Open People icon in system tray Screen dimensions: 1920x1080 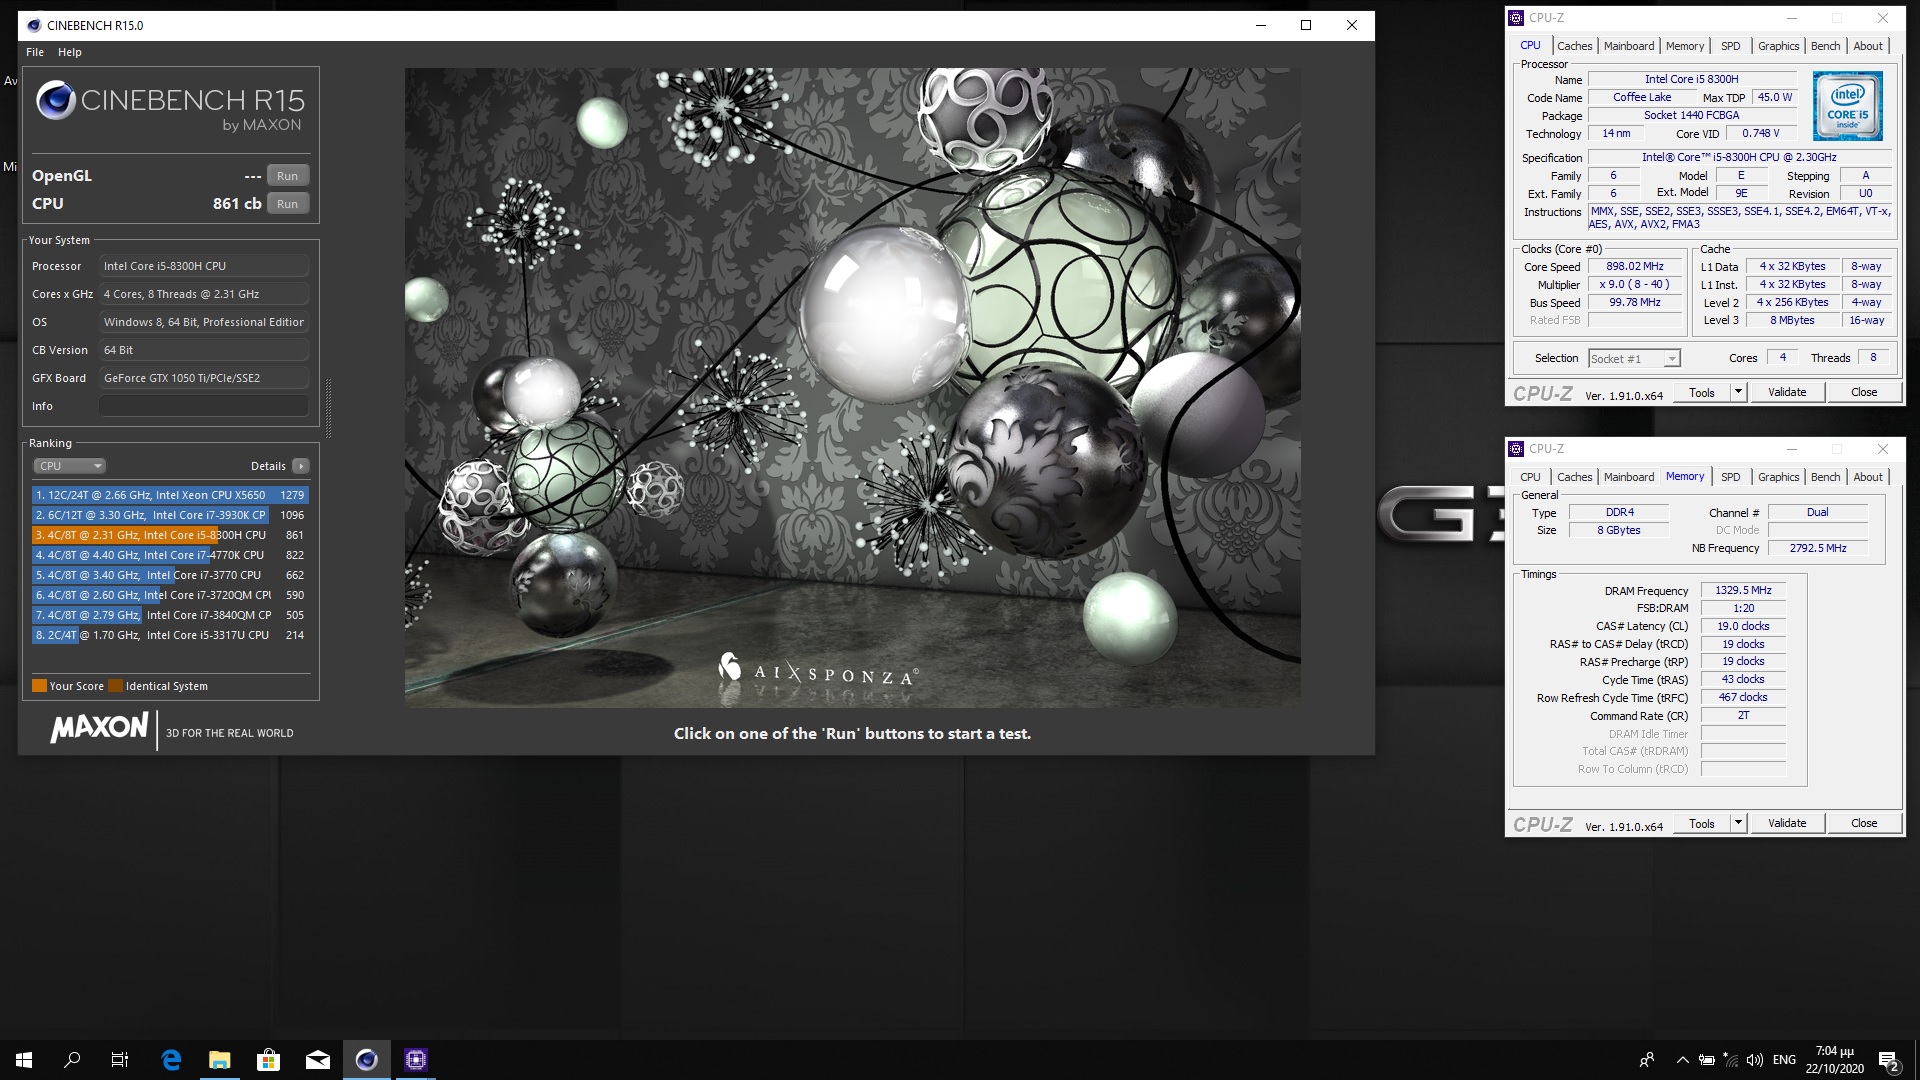pos(1647,1060)
